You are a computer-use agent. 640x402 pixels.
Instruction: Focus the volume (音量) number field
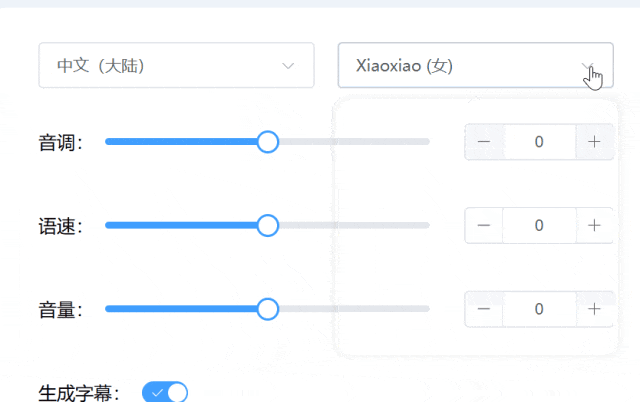click(539, 309)
